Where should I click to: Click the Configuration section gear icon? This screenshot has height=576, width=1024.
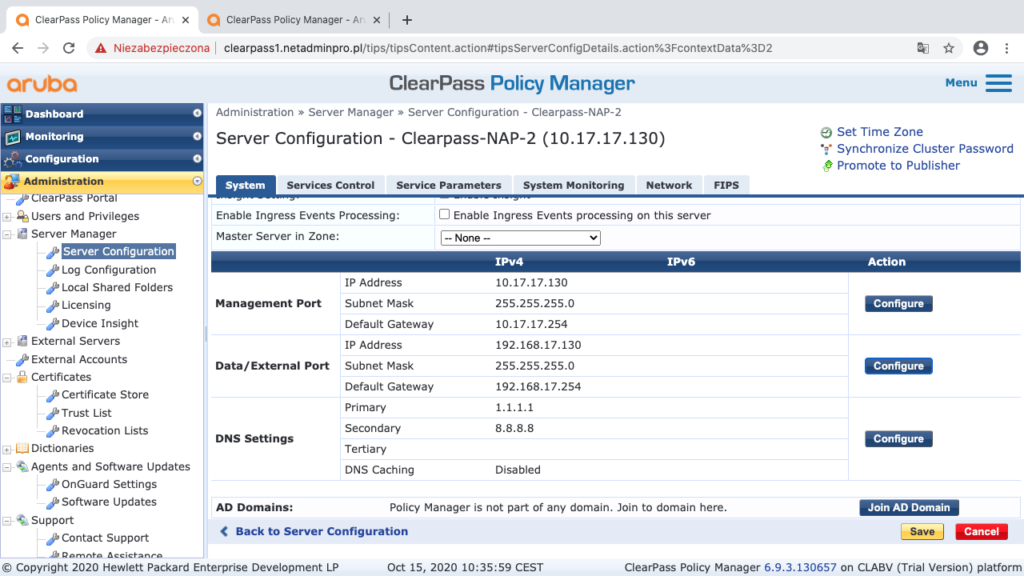12,159
